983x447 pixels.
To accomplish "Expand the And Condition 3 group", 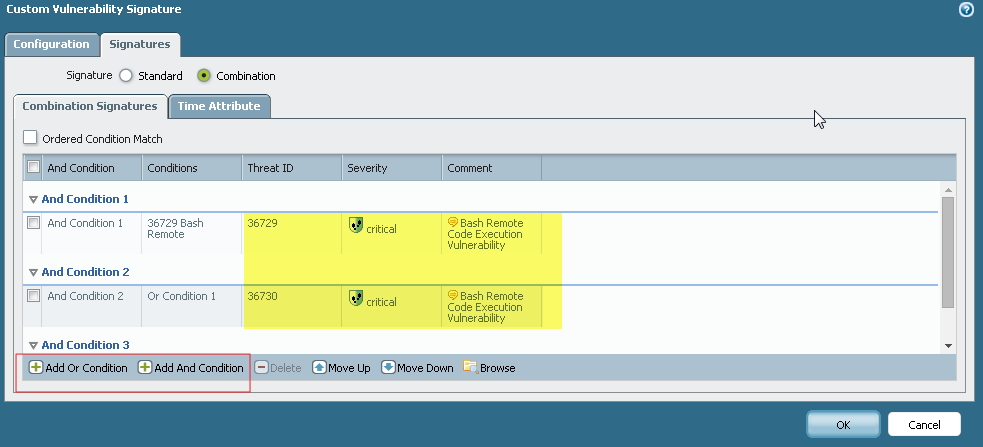I will 33,346.
